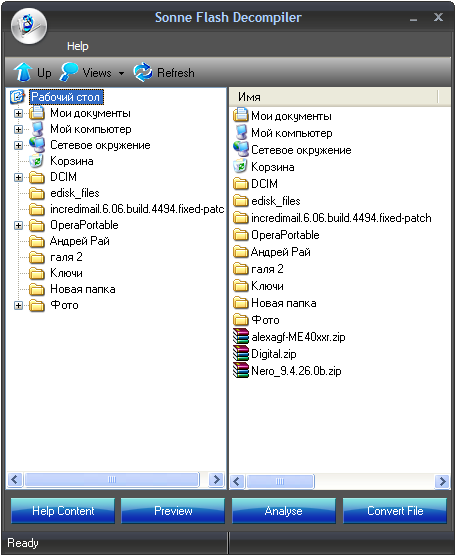Click the Фото folder icon in the tree
Image resolution: width=456 pixels, height=556 pixels.
click(37, 306)
